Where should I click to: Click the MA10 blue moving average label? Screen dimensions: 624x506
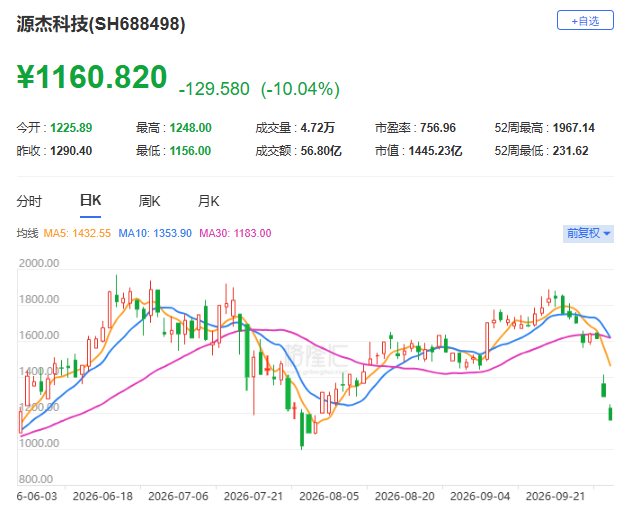coord(155,233)
